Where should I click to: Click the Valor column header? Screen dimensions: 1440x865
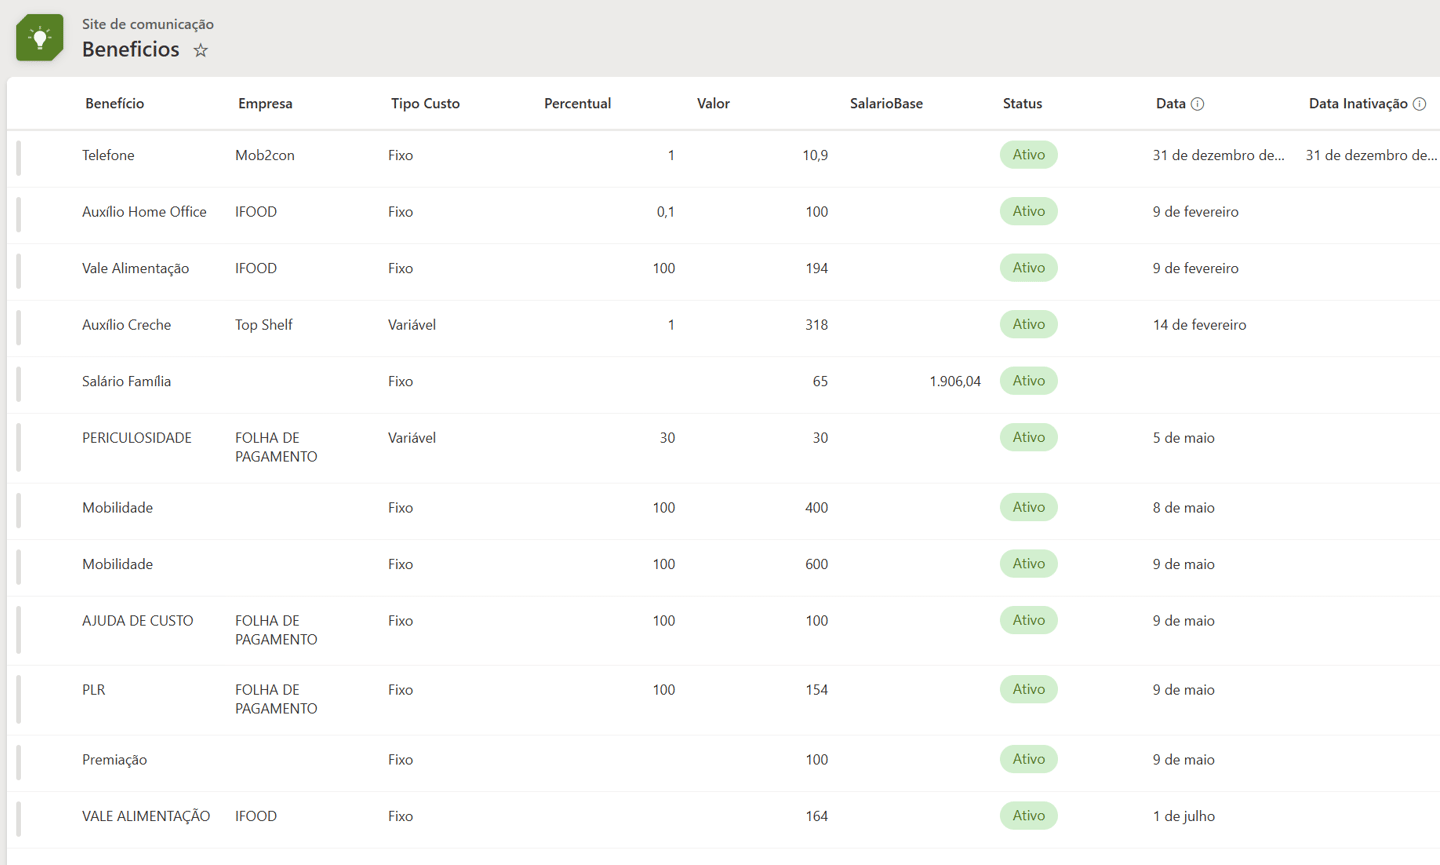point(713,104)
